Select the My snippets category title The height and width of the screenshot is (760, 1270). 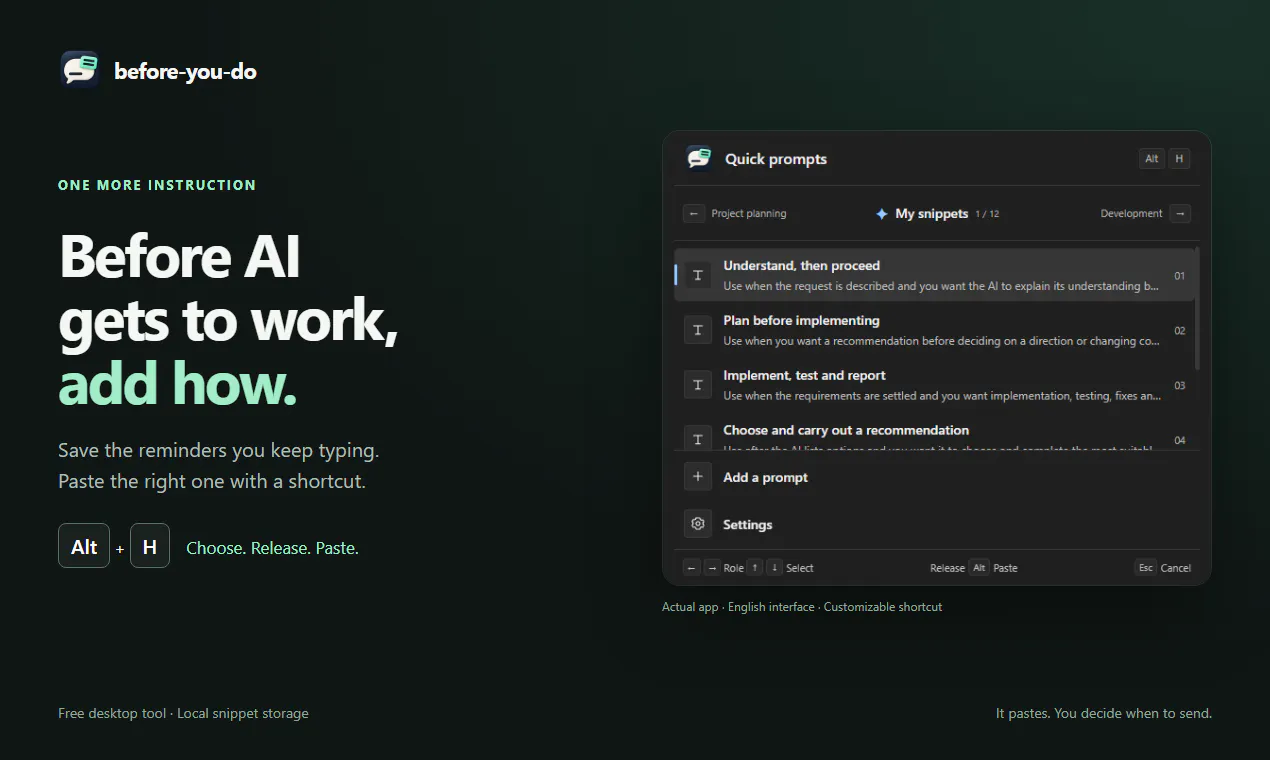pyautogui.click(x=932, y=213)
